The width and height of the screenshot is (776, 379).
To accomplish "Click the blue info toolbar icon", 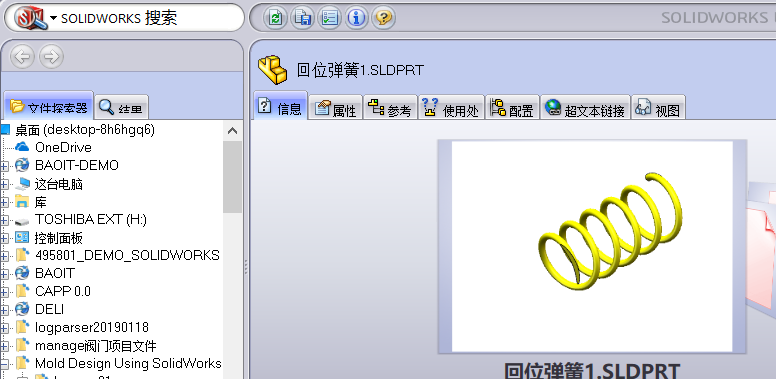I will (356, 18).
